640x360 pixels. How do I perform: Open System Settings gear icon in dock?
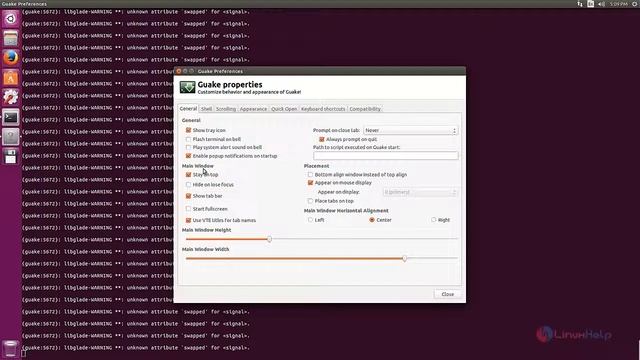[11, 97]
